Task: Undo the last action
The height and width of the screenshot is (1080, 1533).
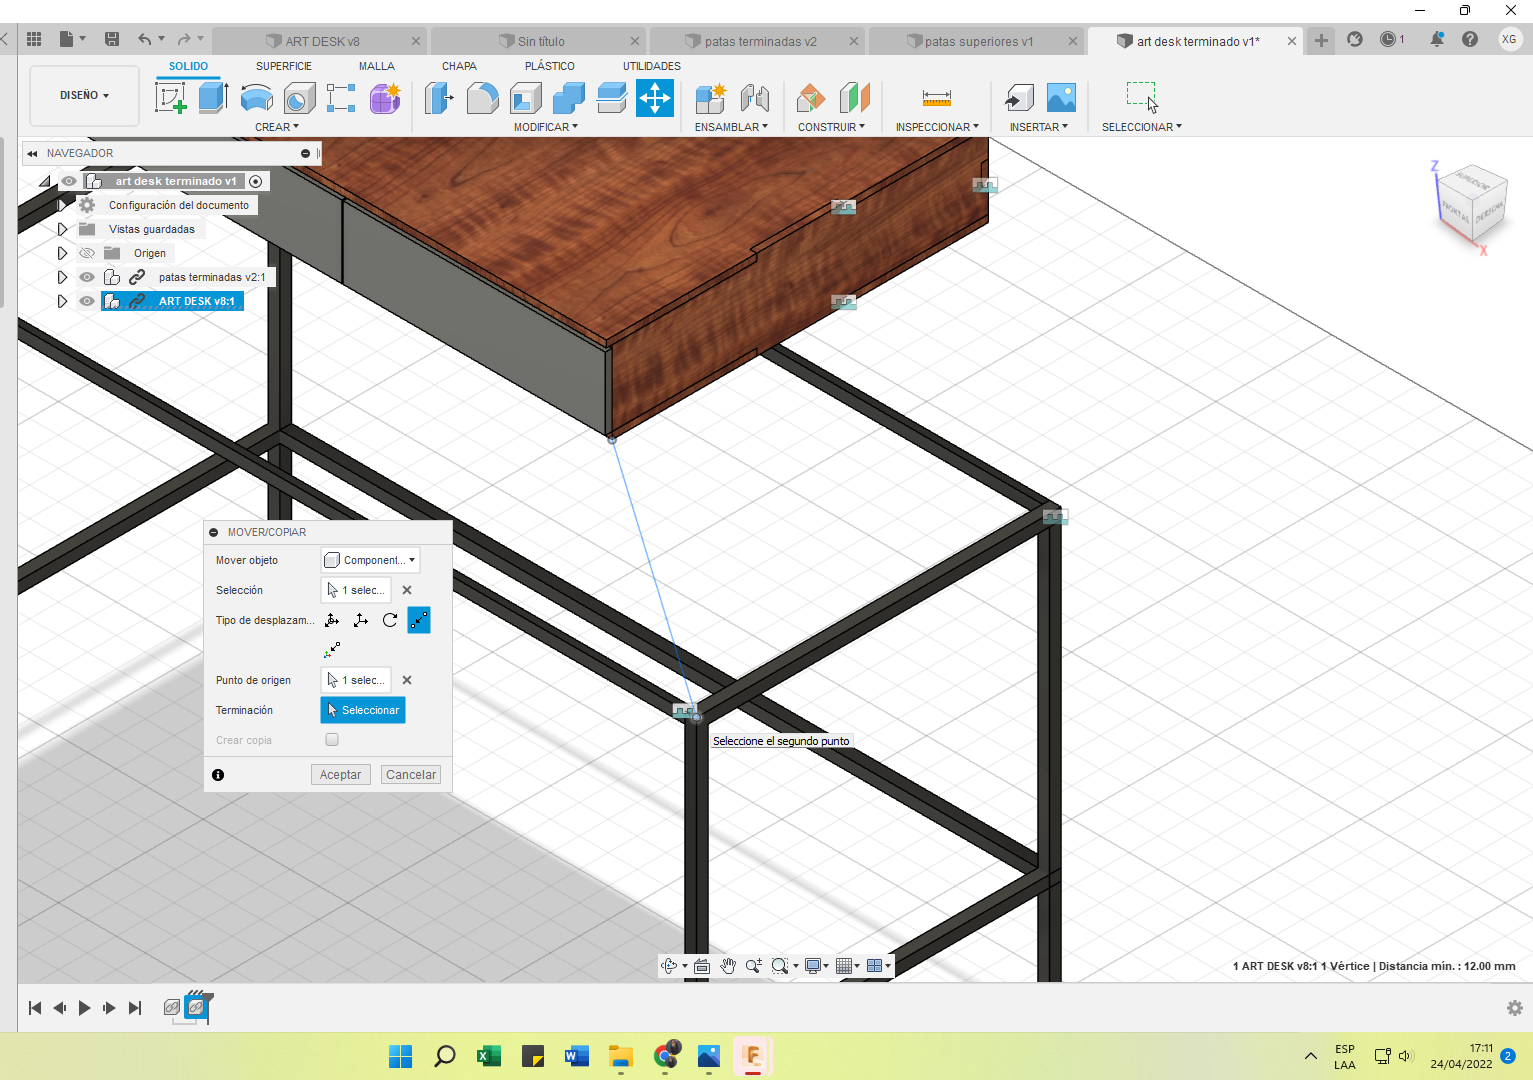Action: (145, 39)
